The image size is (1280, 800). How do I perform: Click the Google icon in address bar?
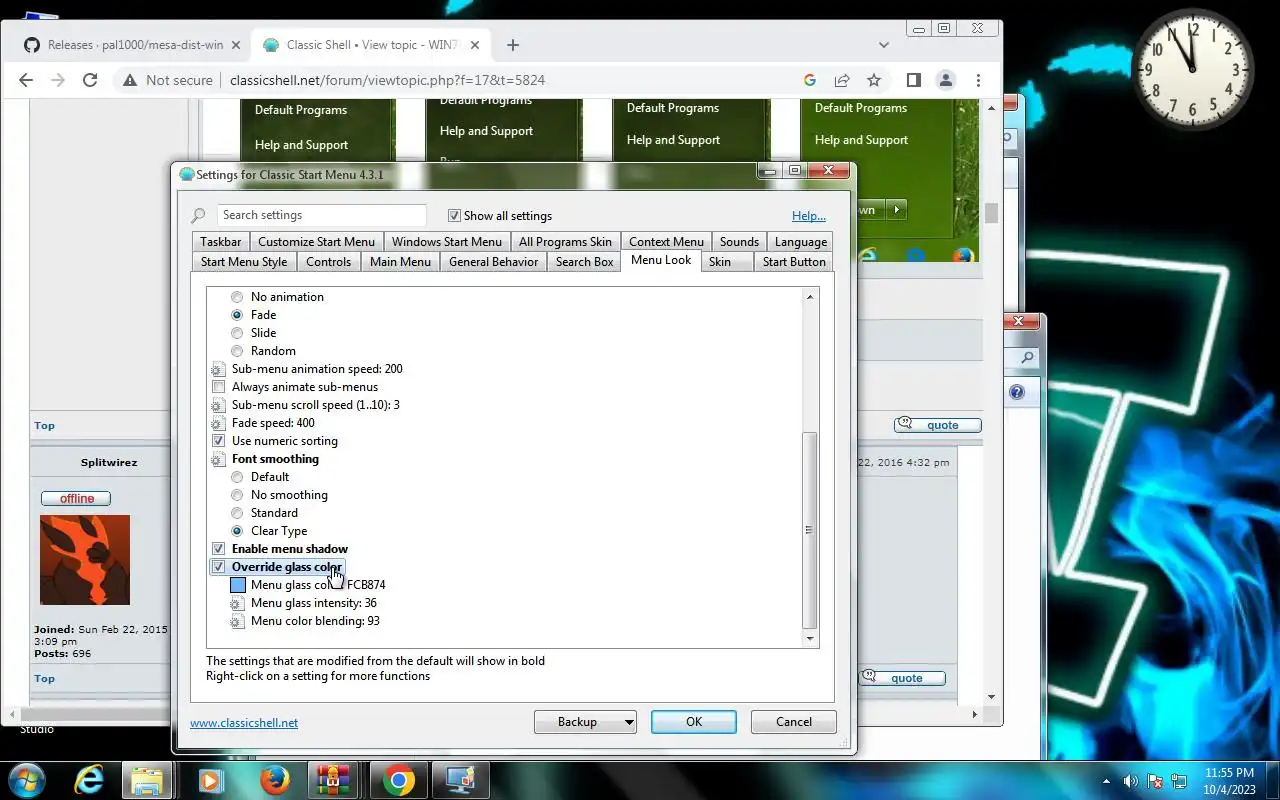tap(810, 80)
